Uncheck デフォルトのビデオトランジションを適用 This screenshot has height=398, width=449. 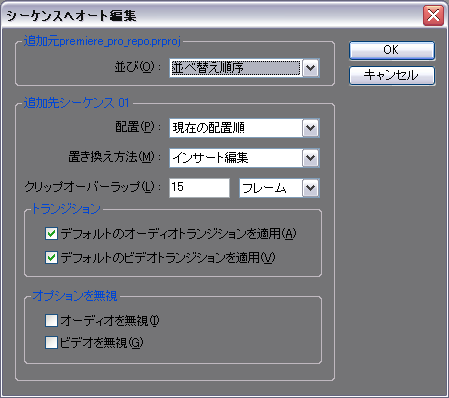point(51,257)
